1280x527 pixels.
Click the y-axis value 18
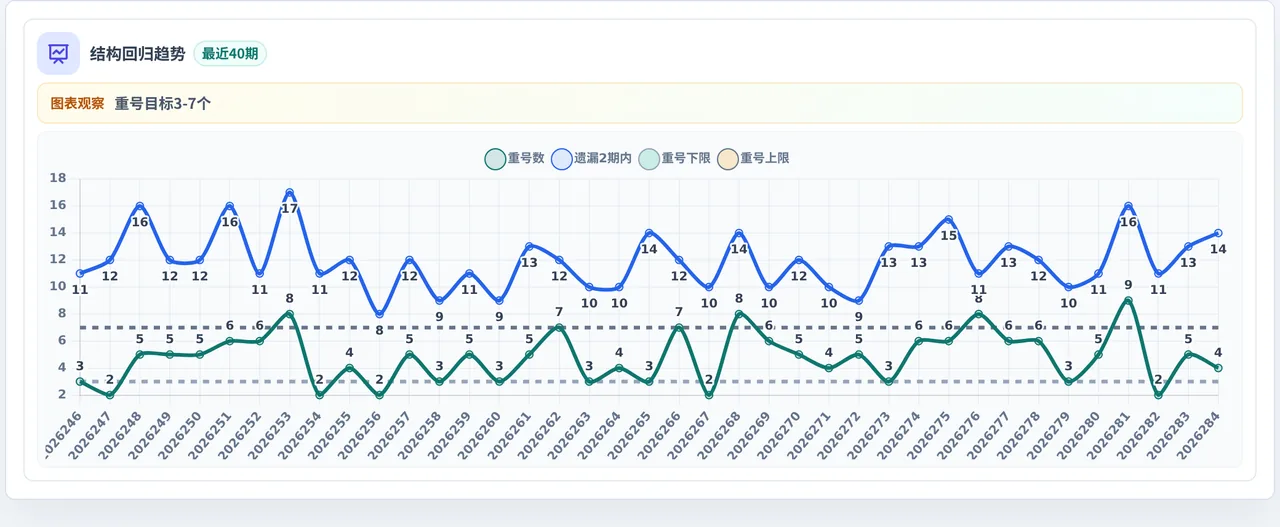point(58,179)
